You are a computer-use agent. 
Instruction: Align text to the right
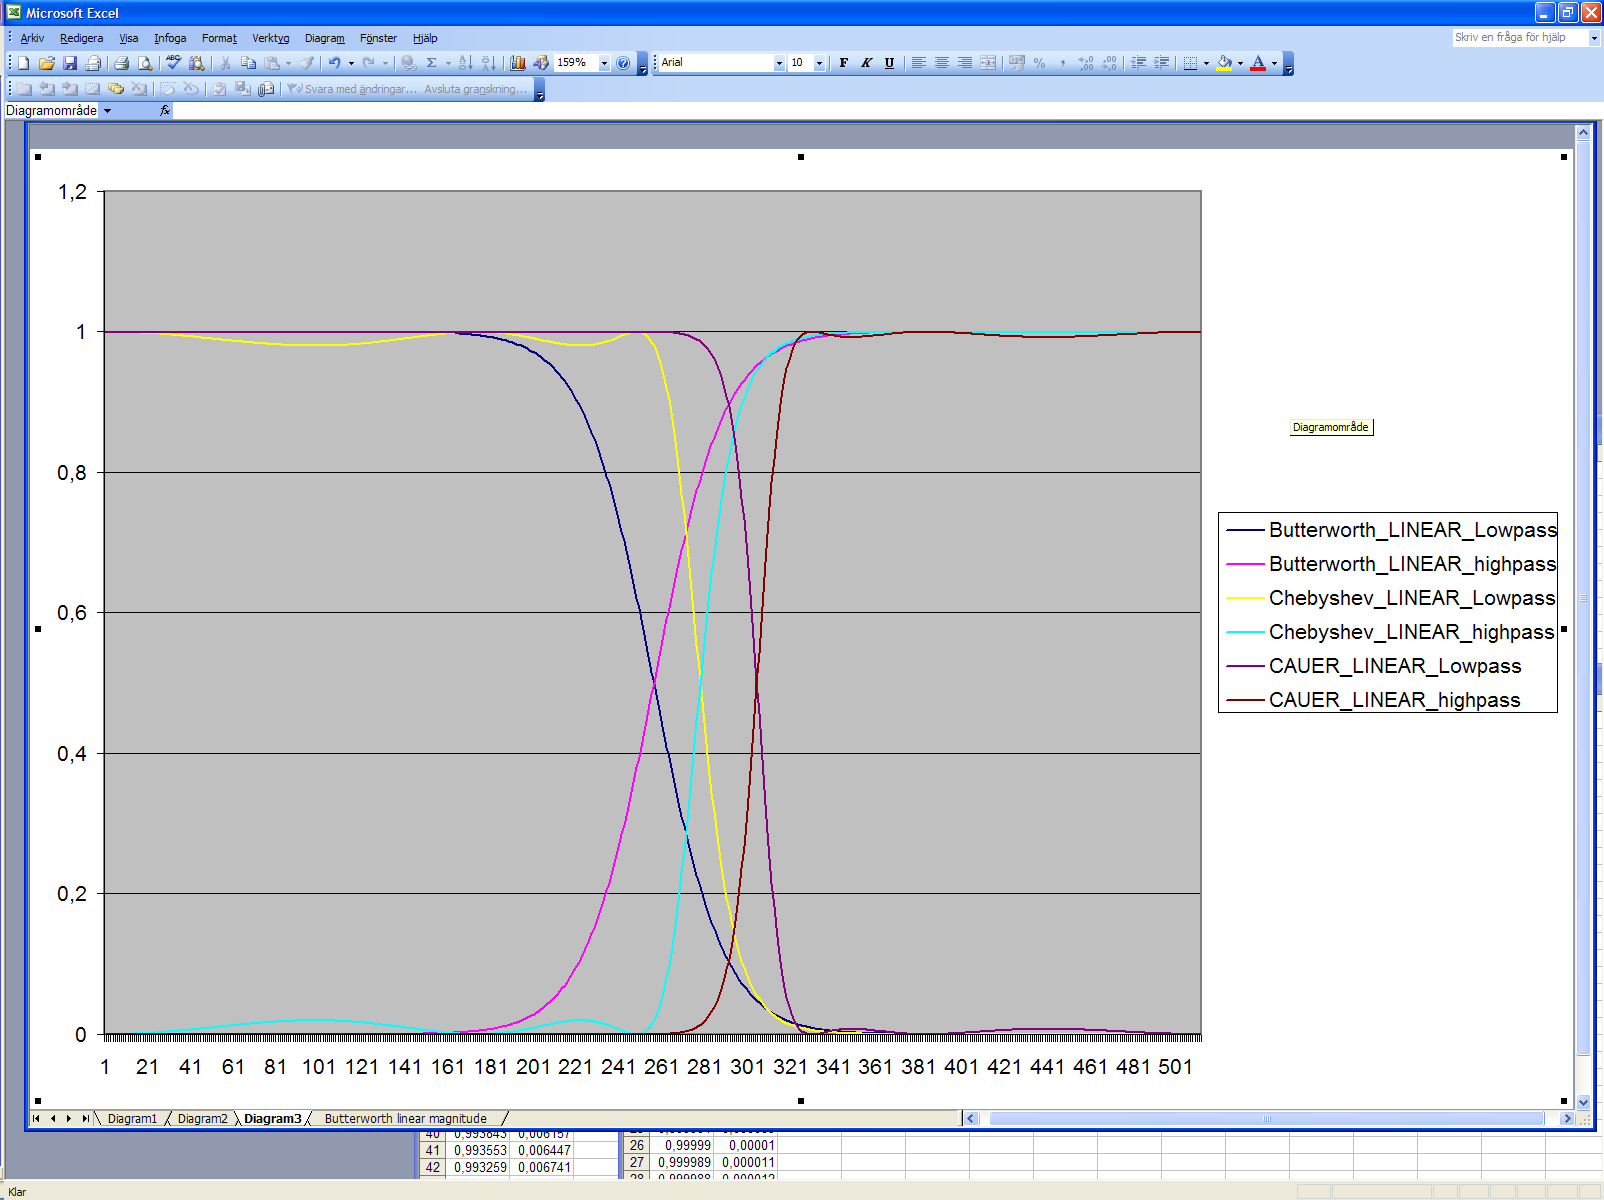tap(964, 63)
